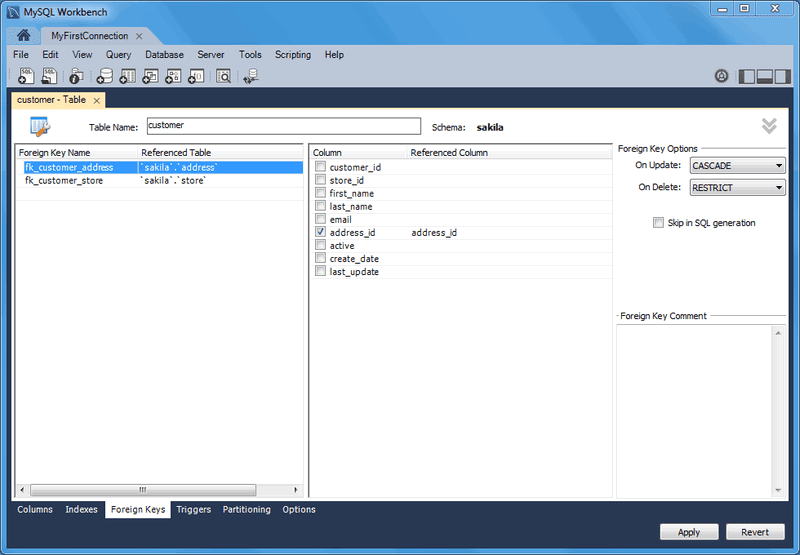Open the On Update dropdown
The width and height of the screenshot is (800, 555).
[x=737, y=165]
